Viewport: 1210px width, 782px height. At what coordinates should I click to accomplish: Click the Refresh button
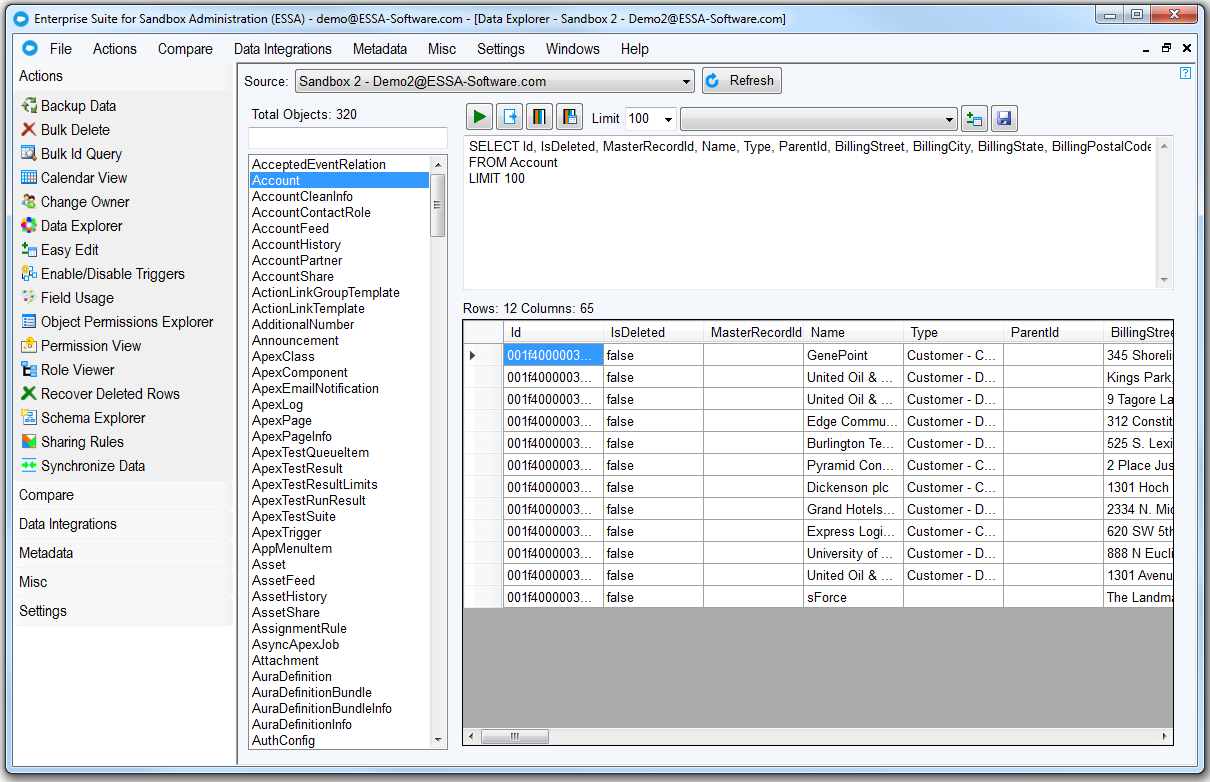click(742, 81)
